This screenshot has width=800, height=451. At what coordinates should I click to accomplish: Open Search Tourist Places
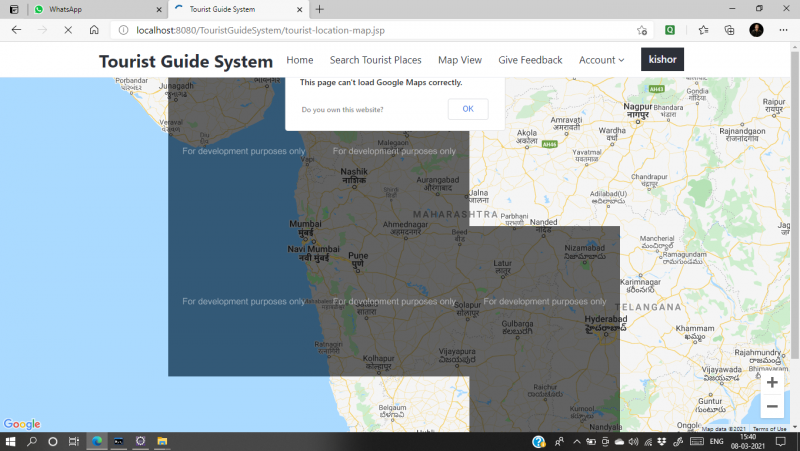point(376,60)
